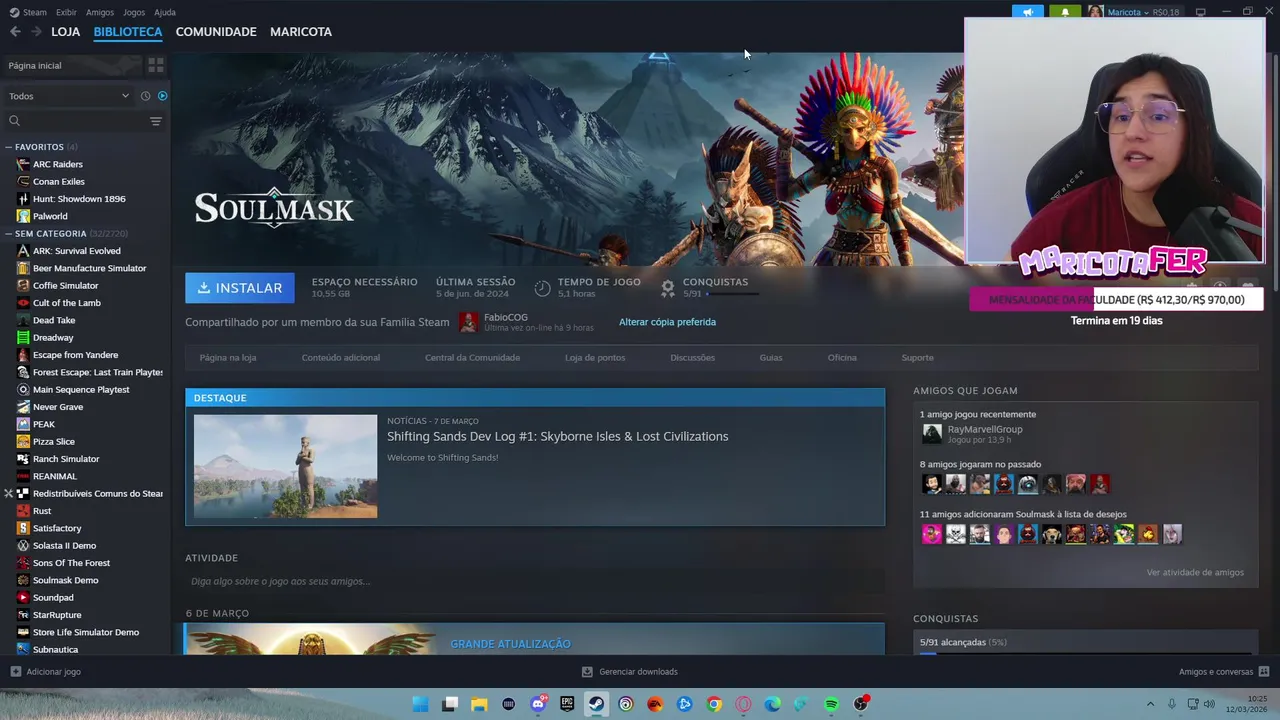
Task: Open the green notifications bell
Action: pos(1064,12)
